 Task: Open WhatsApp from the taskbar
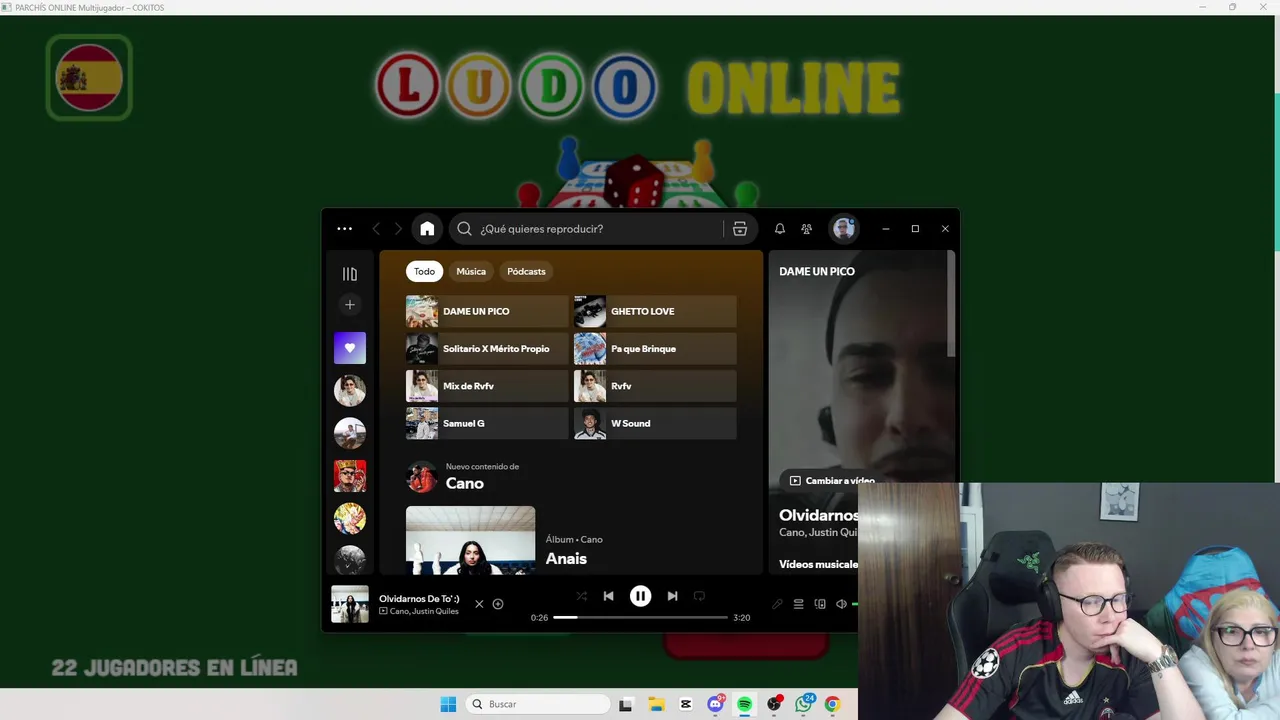[804, 704]
